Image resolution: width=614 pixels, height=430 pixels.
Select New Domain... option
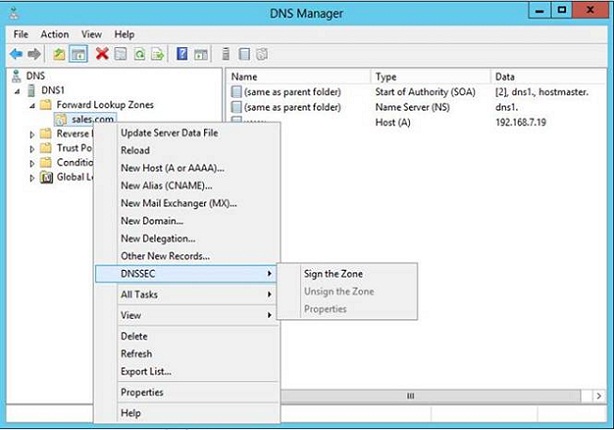coord(186,221)
